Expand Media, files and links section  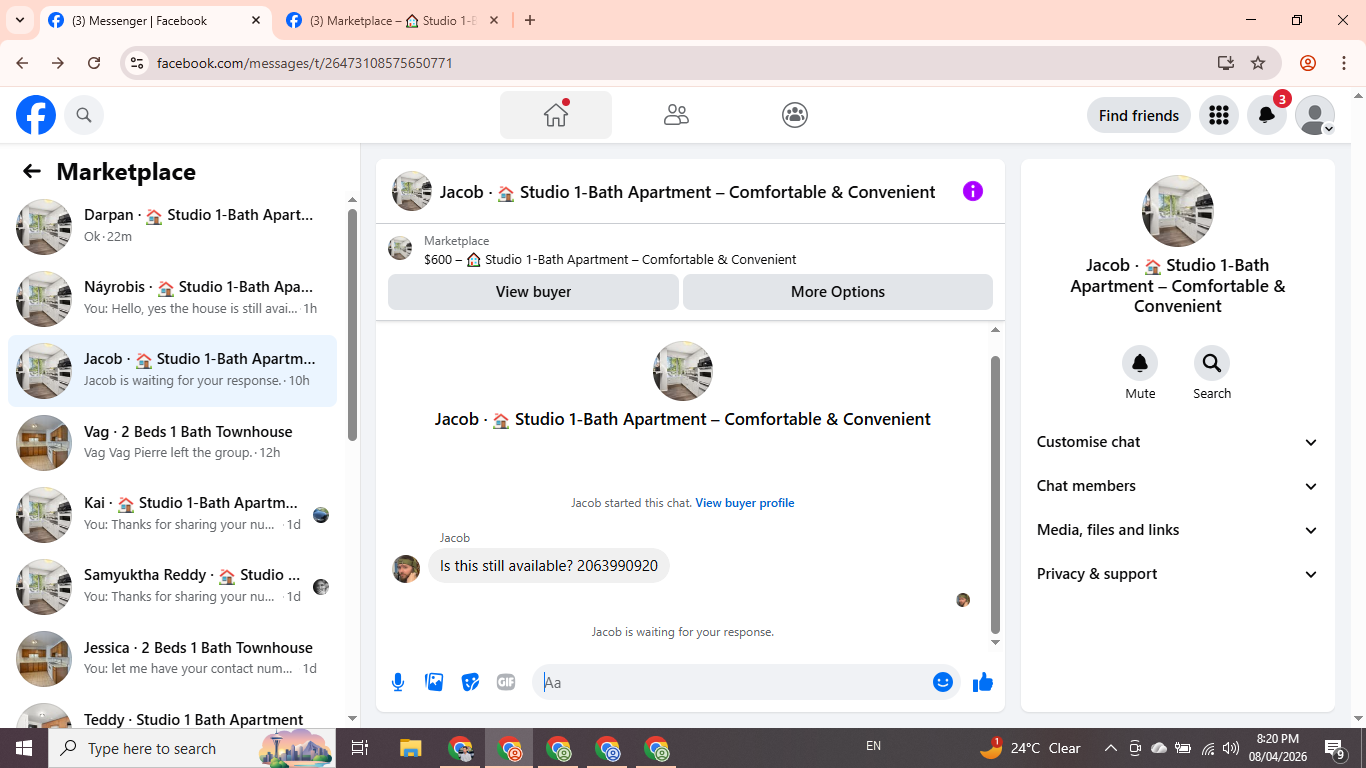(x=1178, y=530)
